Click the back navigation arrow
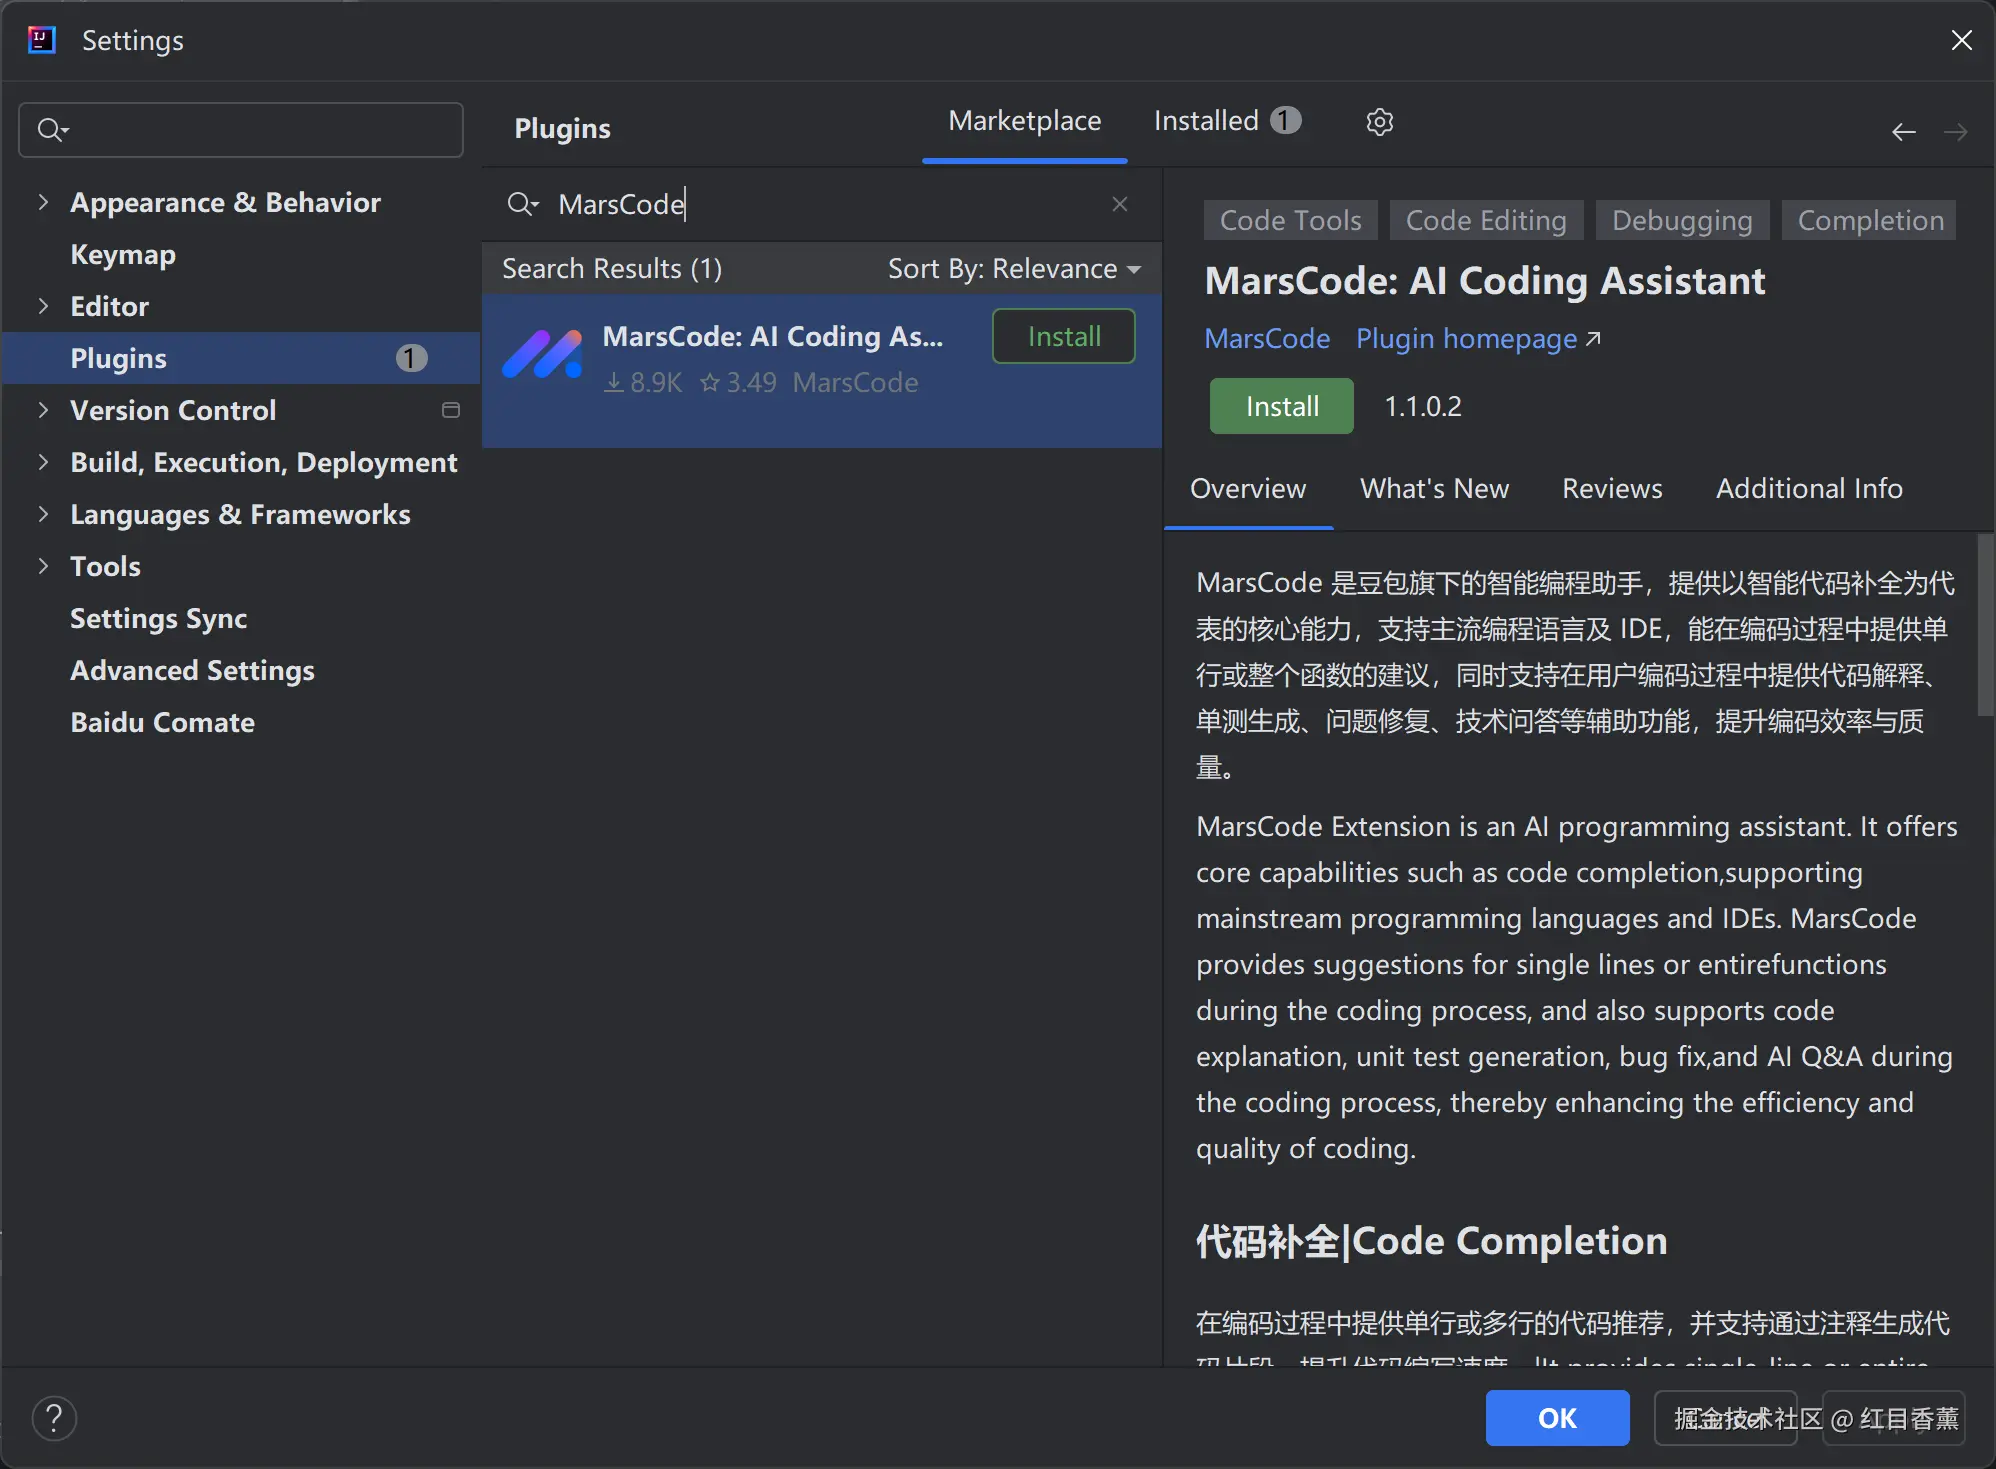The width and height of the screenshot is (1996, 1469). pyautogui.click(x=1903, y=131)
